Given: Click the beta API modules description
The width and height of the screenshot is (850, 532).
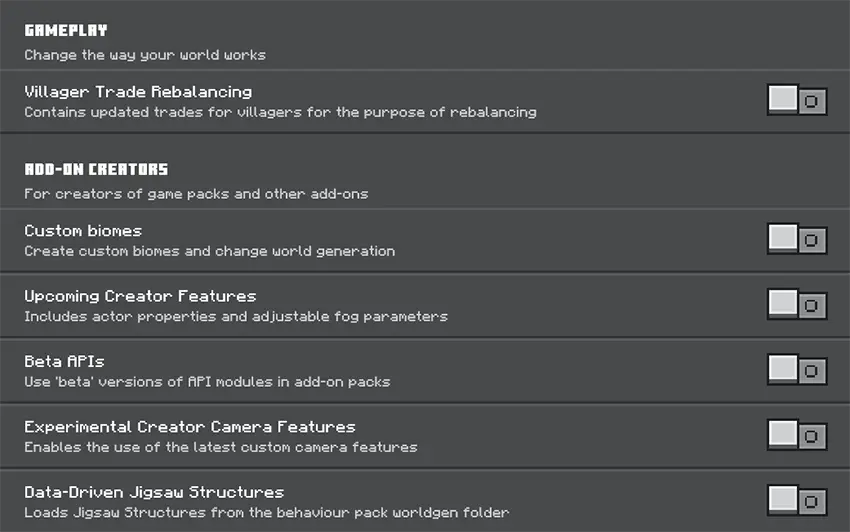Looking at the screenshot, I should pyautogui.click(x=207, y=382).
